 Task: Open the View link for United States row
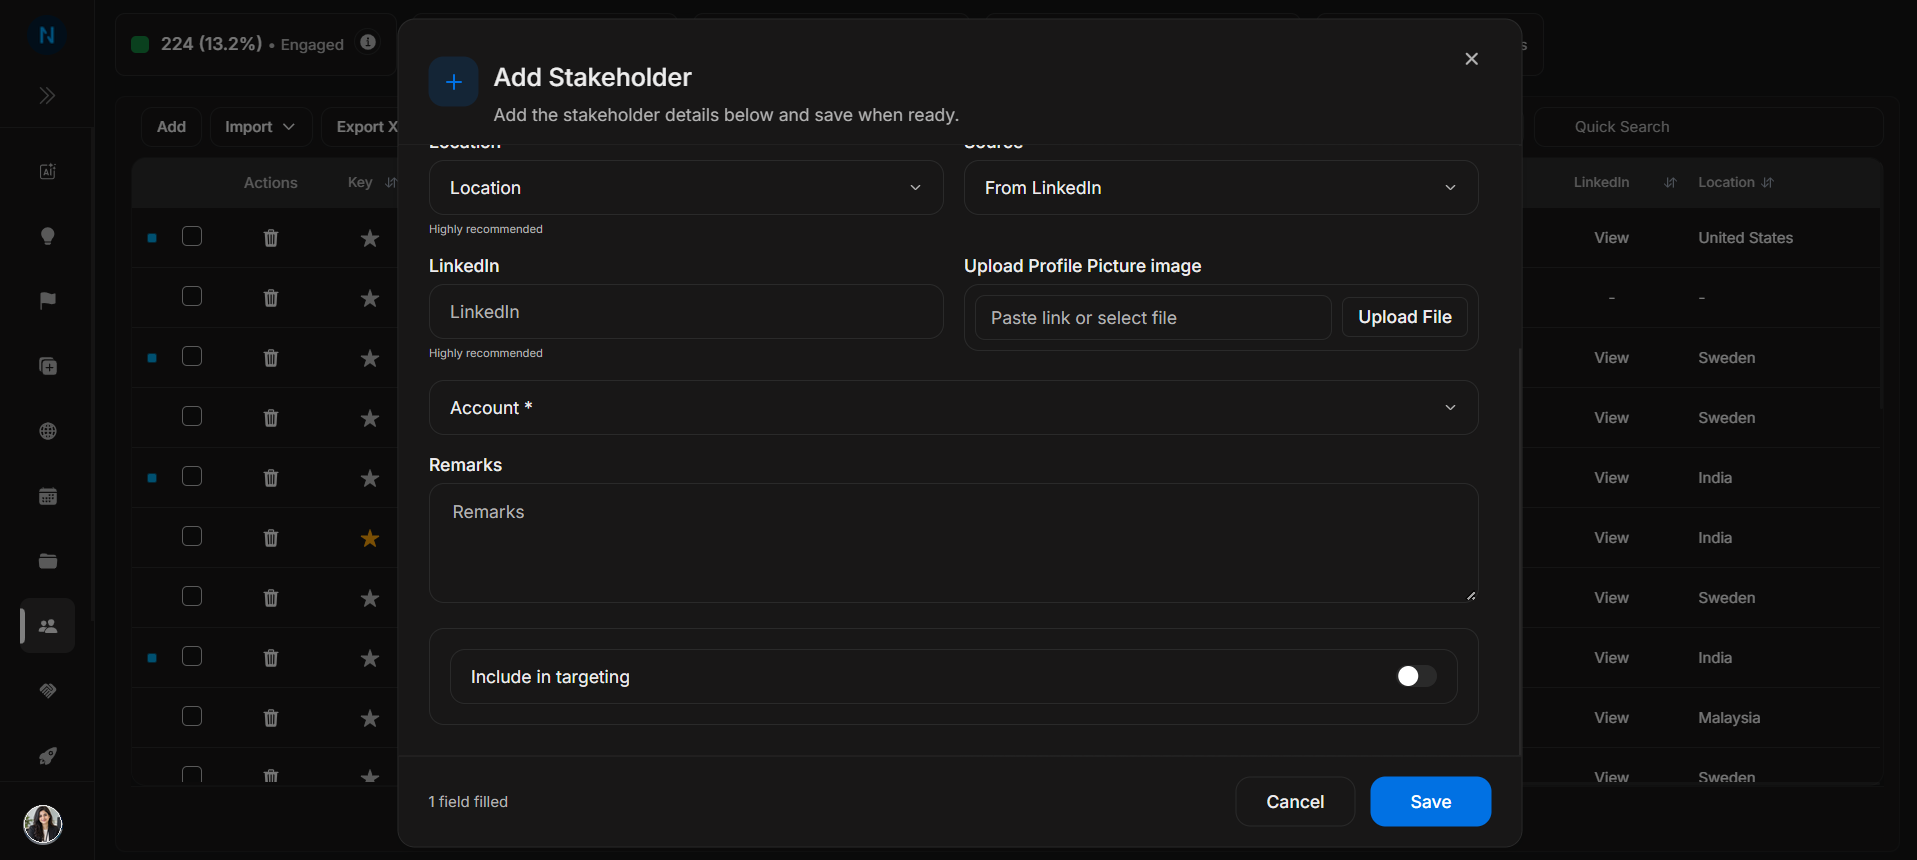[1611, 238]
